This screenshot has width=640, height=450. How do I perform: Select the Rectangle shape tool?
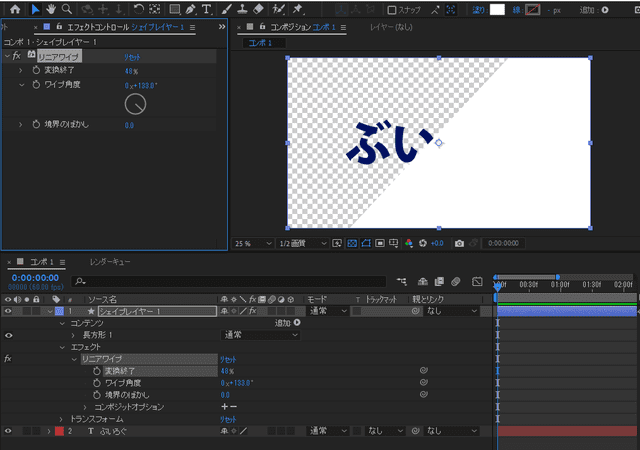tap(174, 9)
